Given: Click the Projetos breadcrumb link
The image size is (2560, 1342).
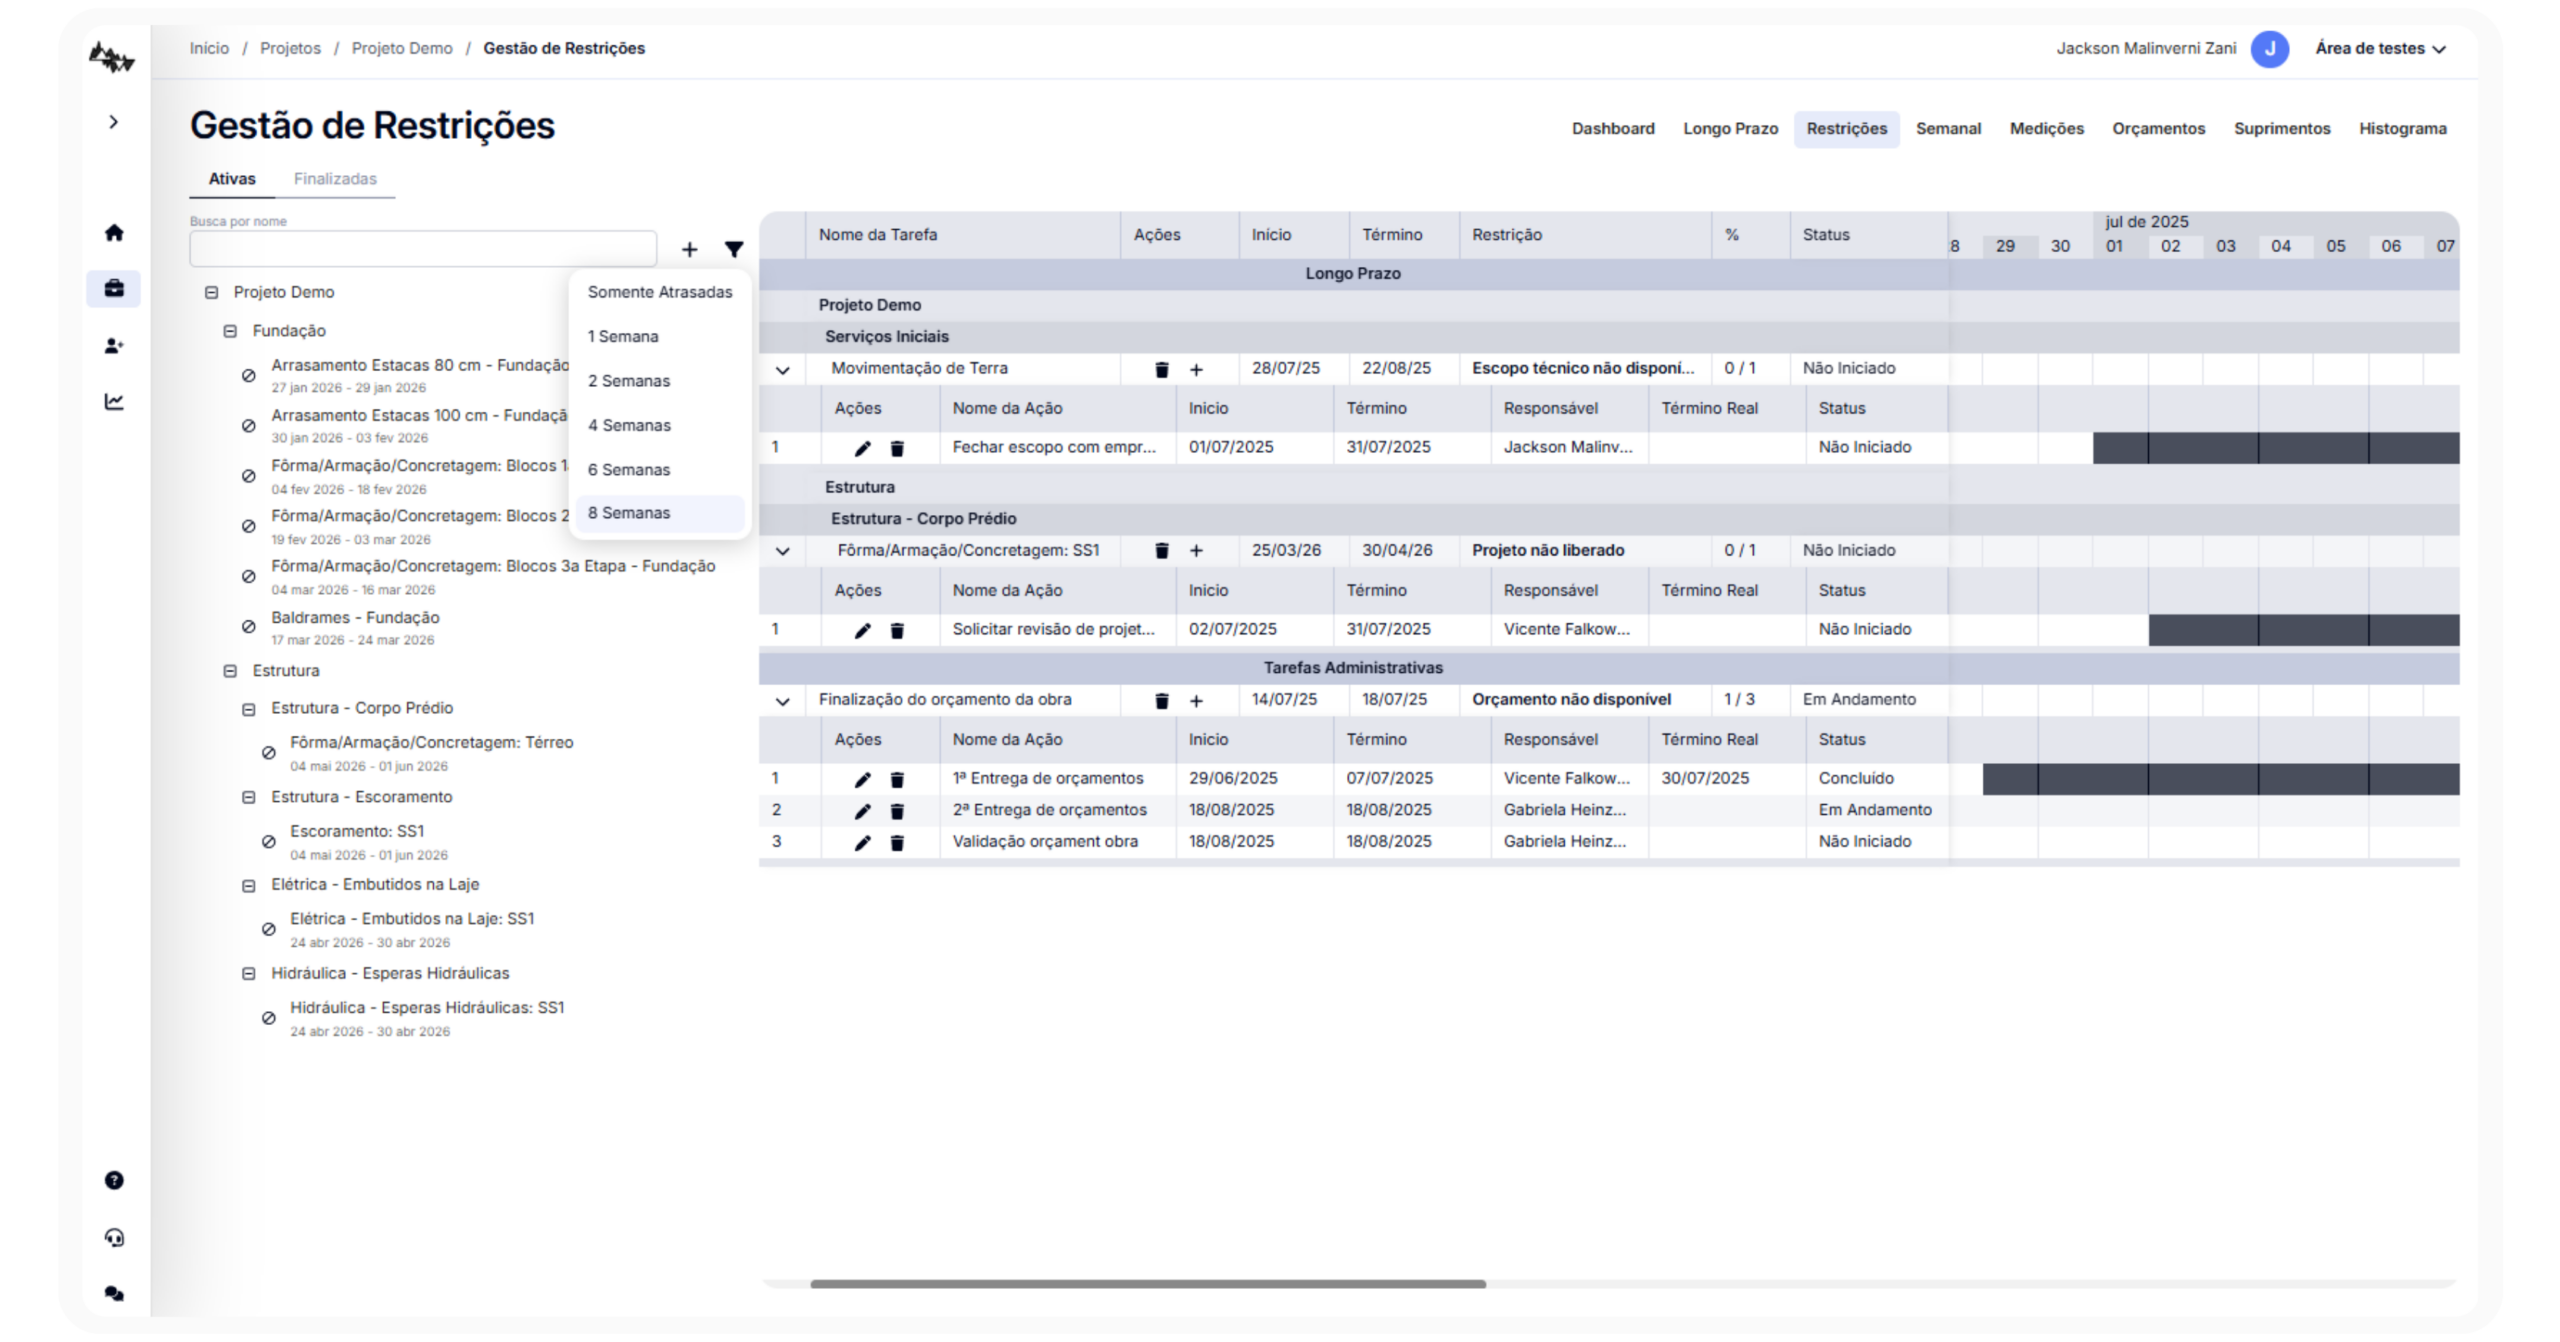Looking at the screenshot, I should pos(290,48).
